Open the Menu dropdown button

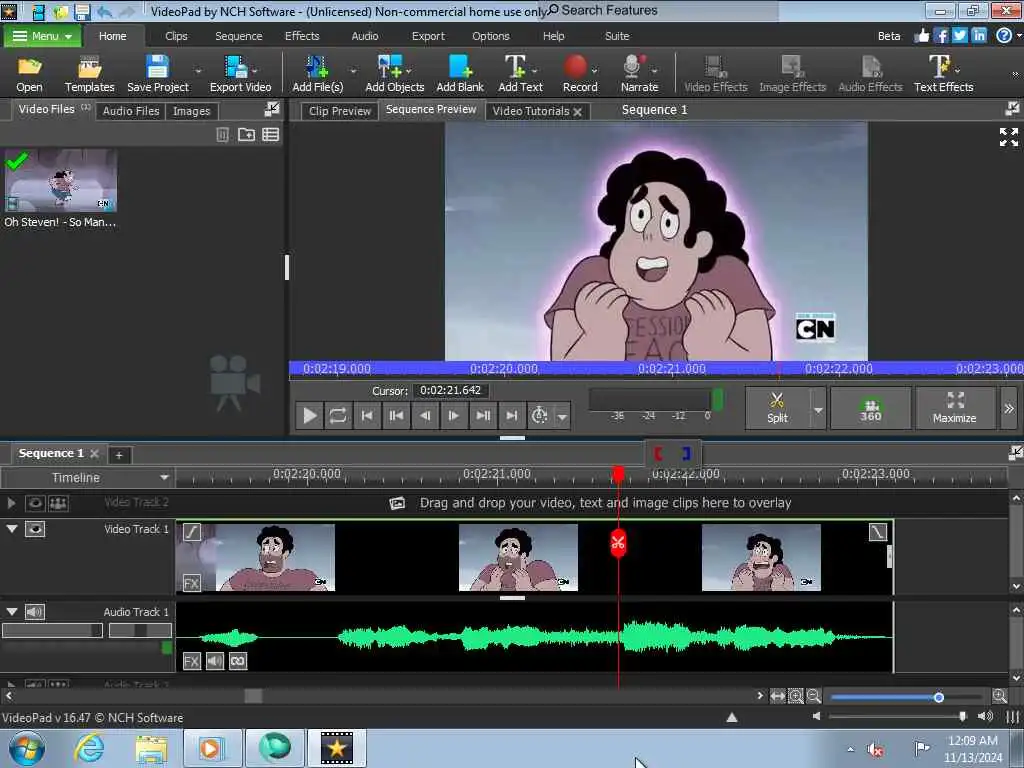point(42,36)
